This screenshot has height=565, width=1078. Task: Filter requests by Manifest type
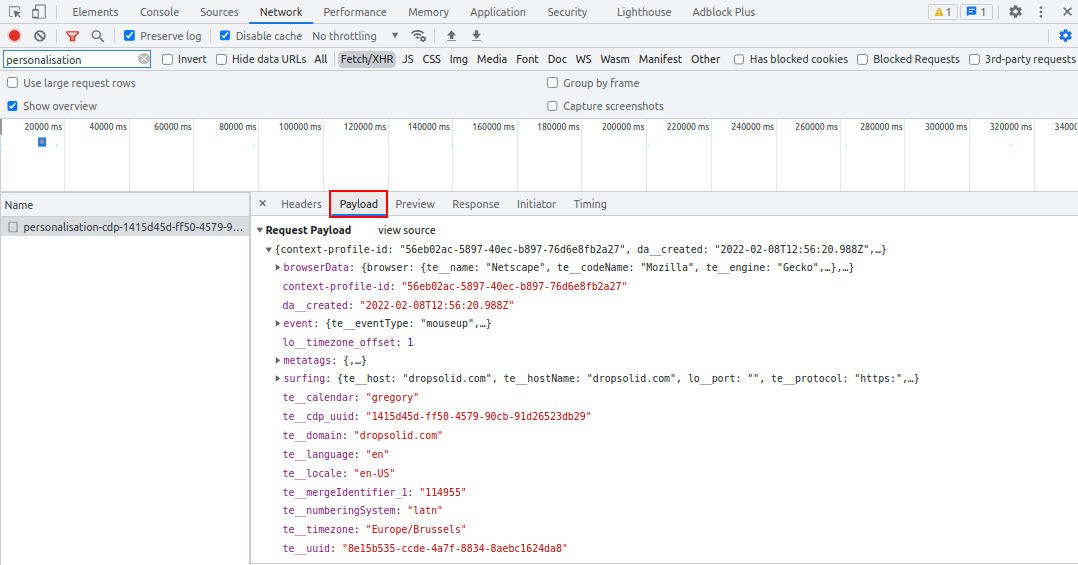coord(660,59)
